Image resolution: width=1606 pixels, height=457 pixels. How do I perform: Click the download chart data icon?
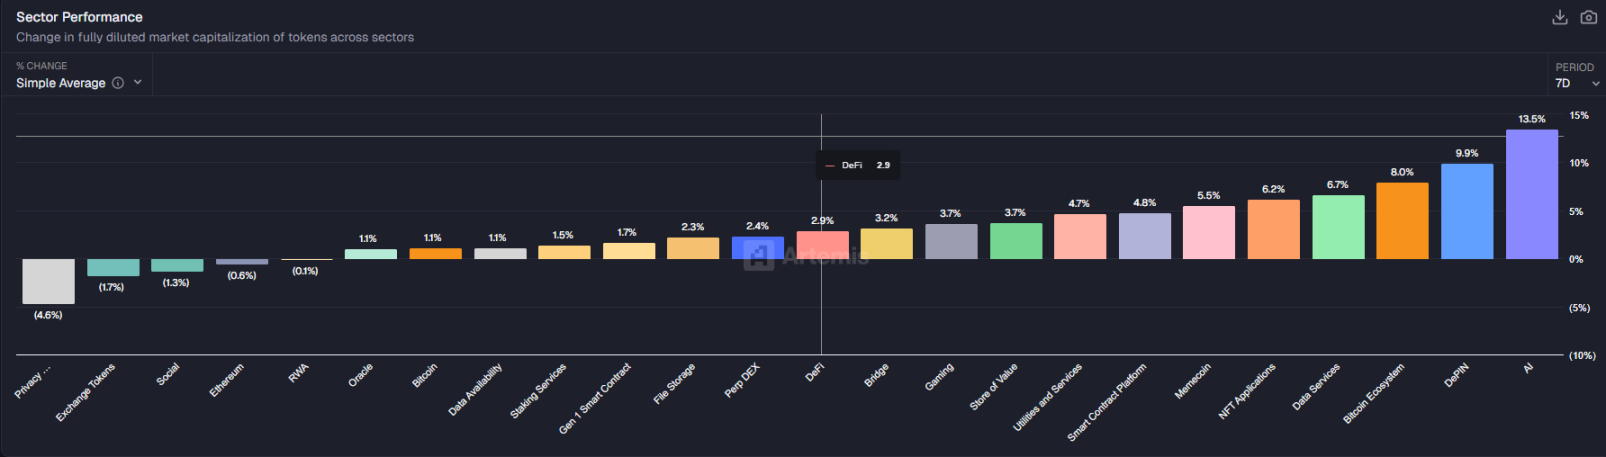(1559, 17)
